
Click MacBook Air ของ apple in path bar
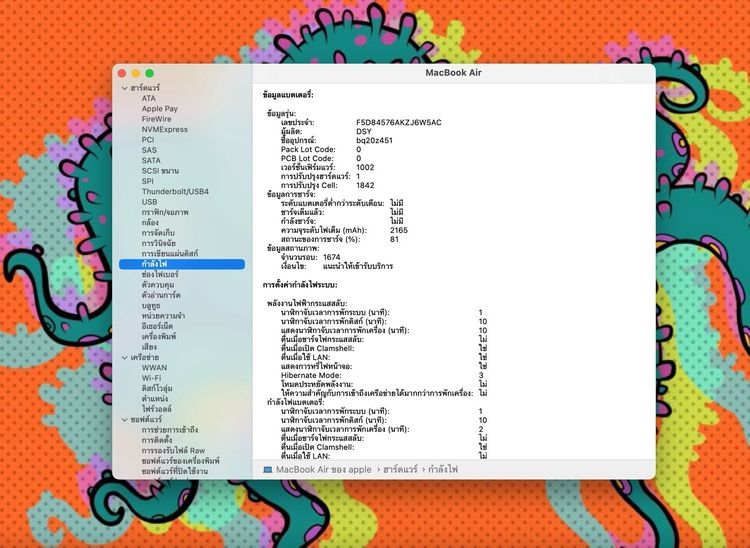[x=324, y=470]
